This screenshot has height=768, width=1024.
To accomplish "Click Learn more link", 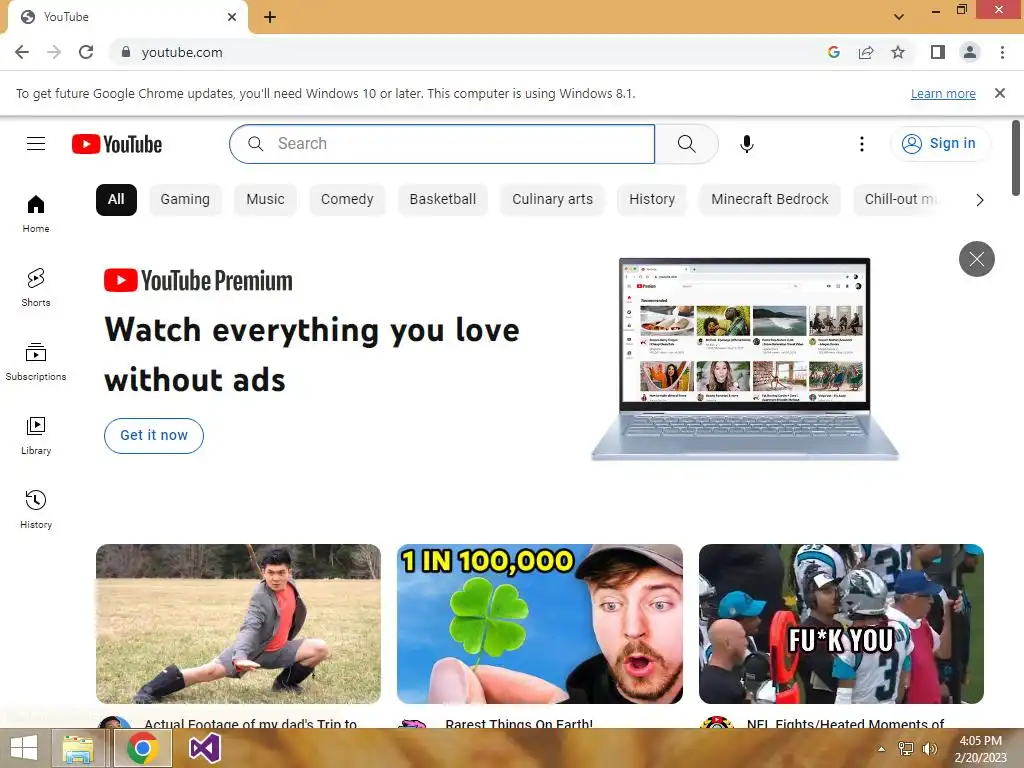I will coord(943,93).
